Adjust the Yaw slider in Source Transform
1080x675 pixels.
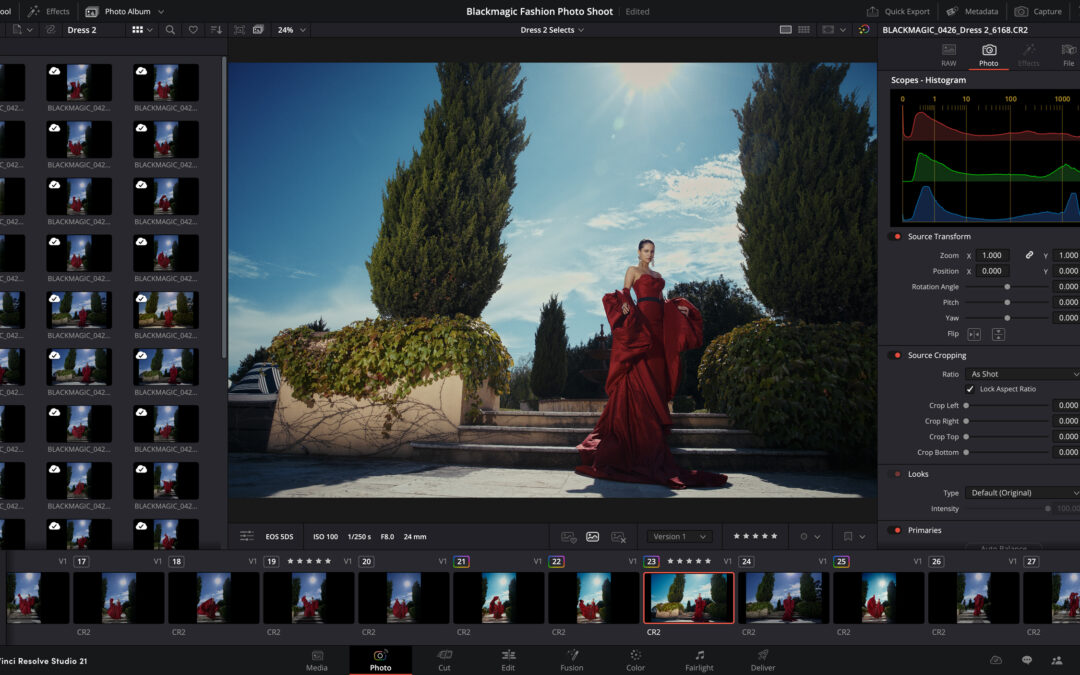click(1010, 317)
